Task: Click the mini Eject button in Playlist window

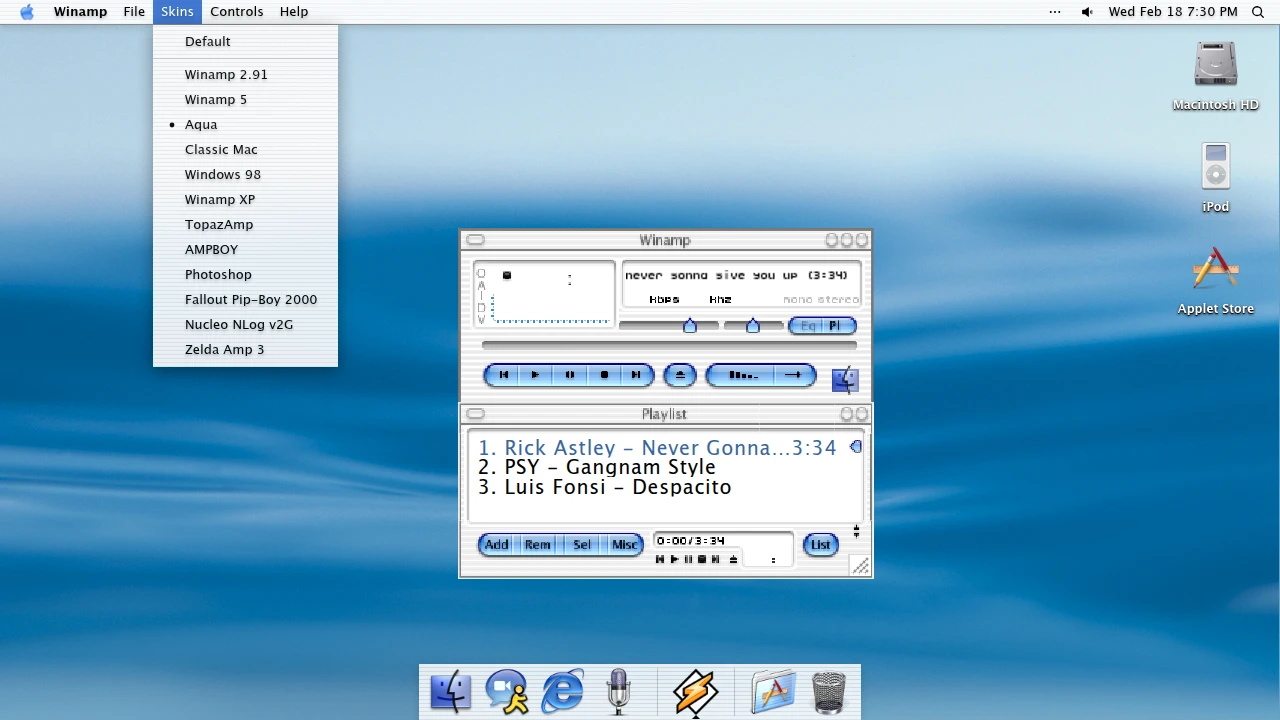Action: (733, 559)
